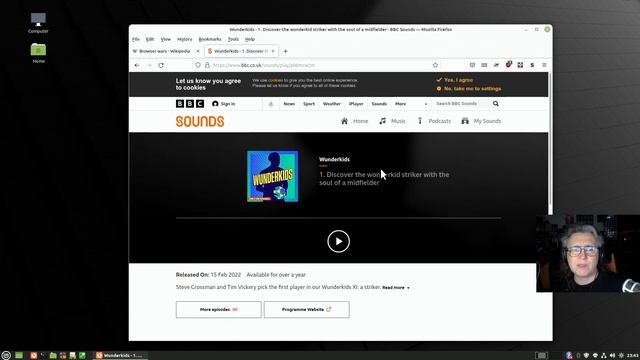Close the Wunderkids tab
This screenshot has height=360, width=640.
[x=273, y=51]
